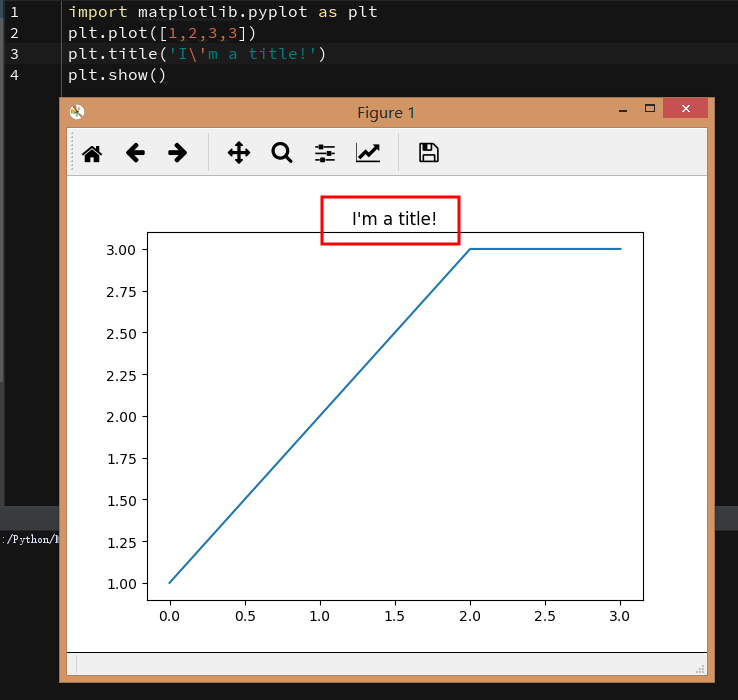Click the 2.00 y-axis tick label
Viewport: 738px width, 700px height.
(x=121, y=417)
